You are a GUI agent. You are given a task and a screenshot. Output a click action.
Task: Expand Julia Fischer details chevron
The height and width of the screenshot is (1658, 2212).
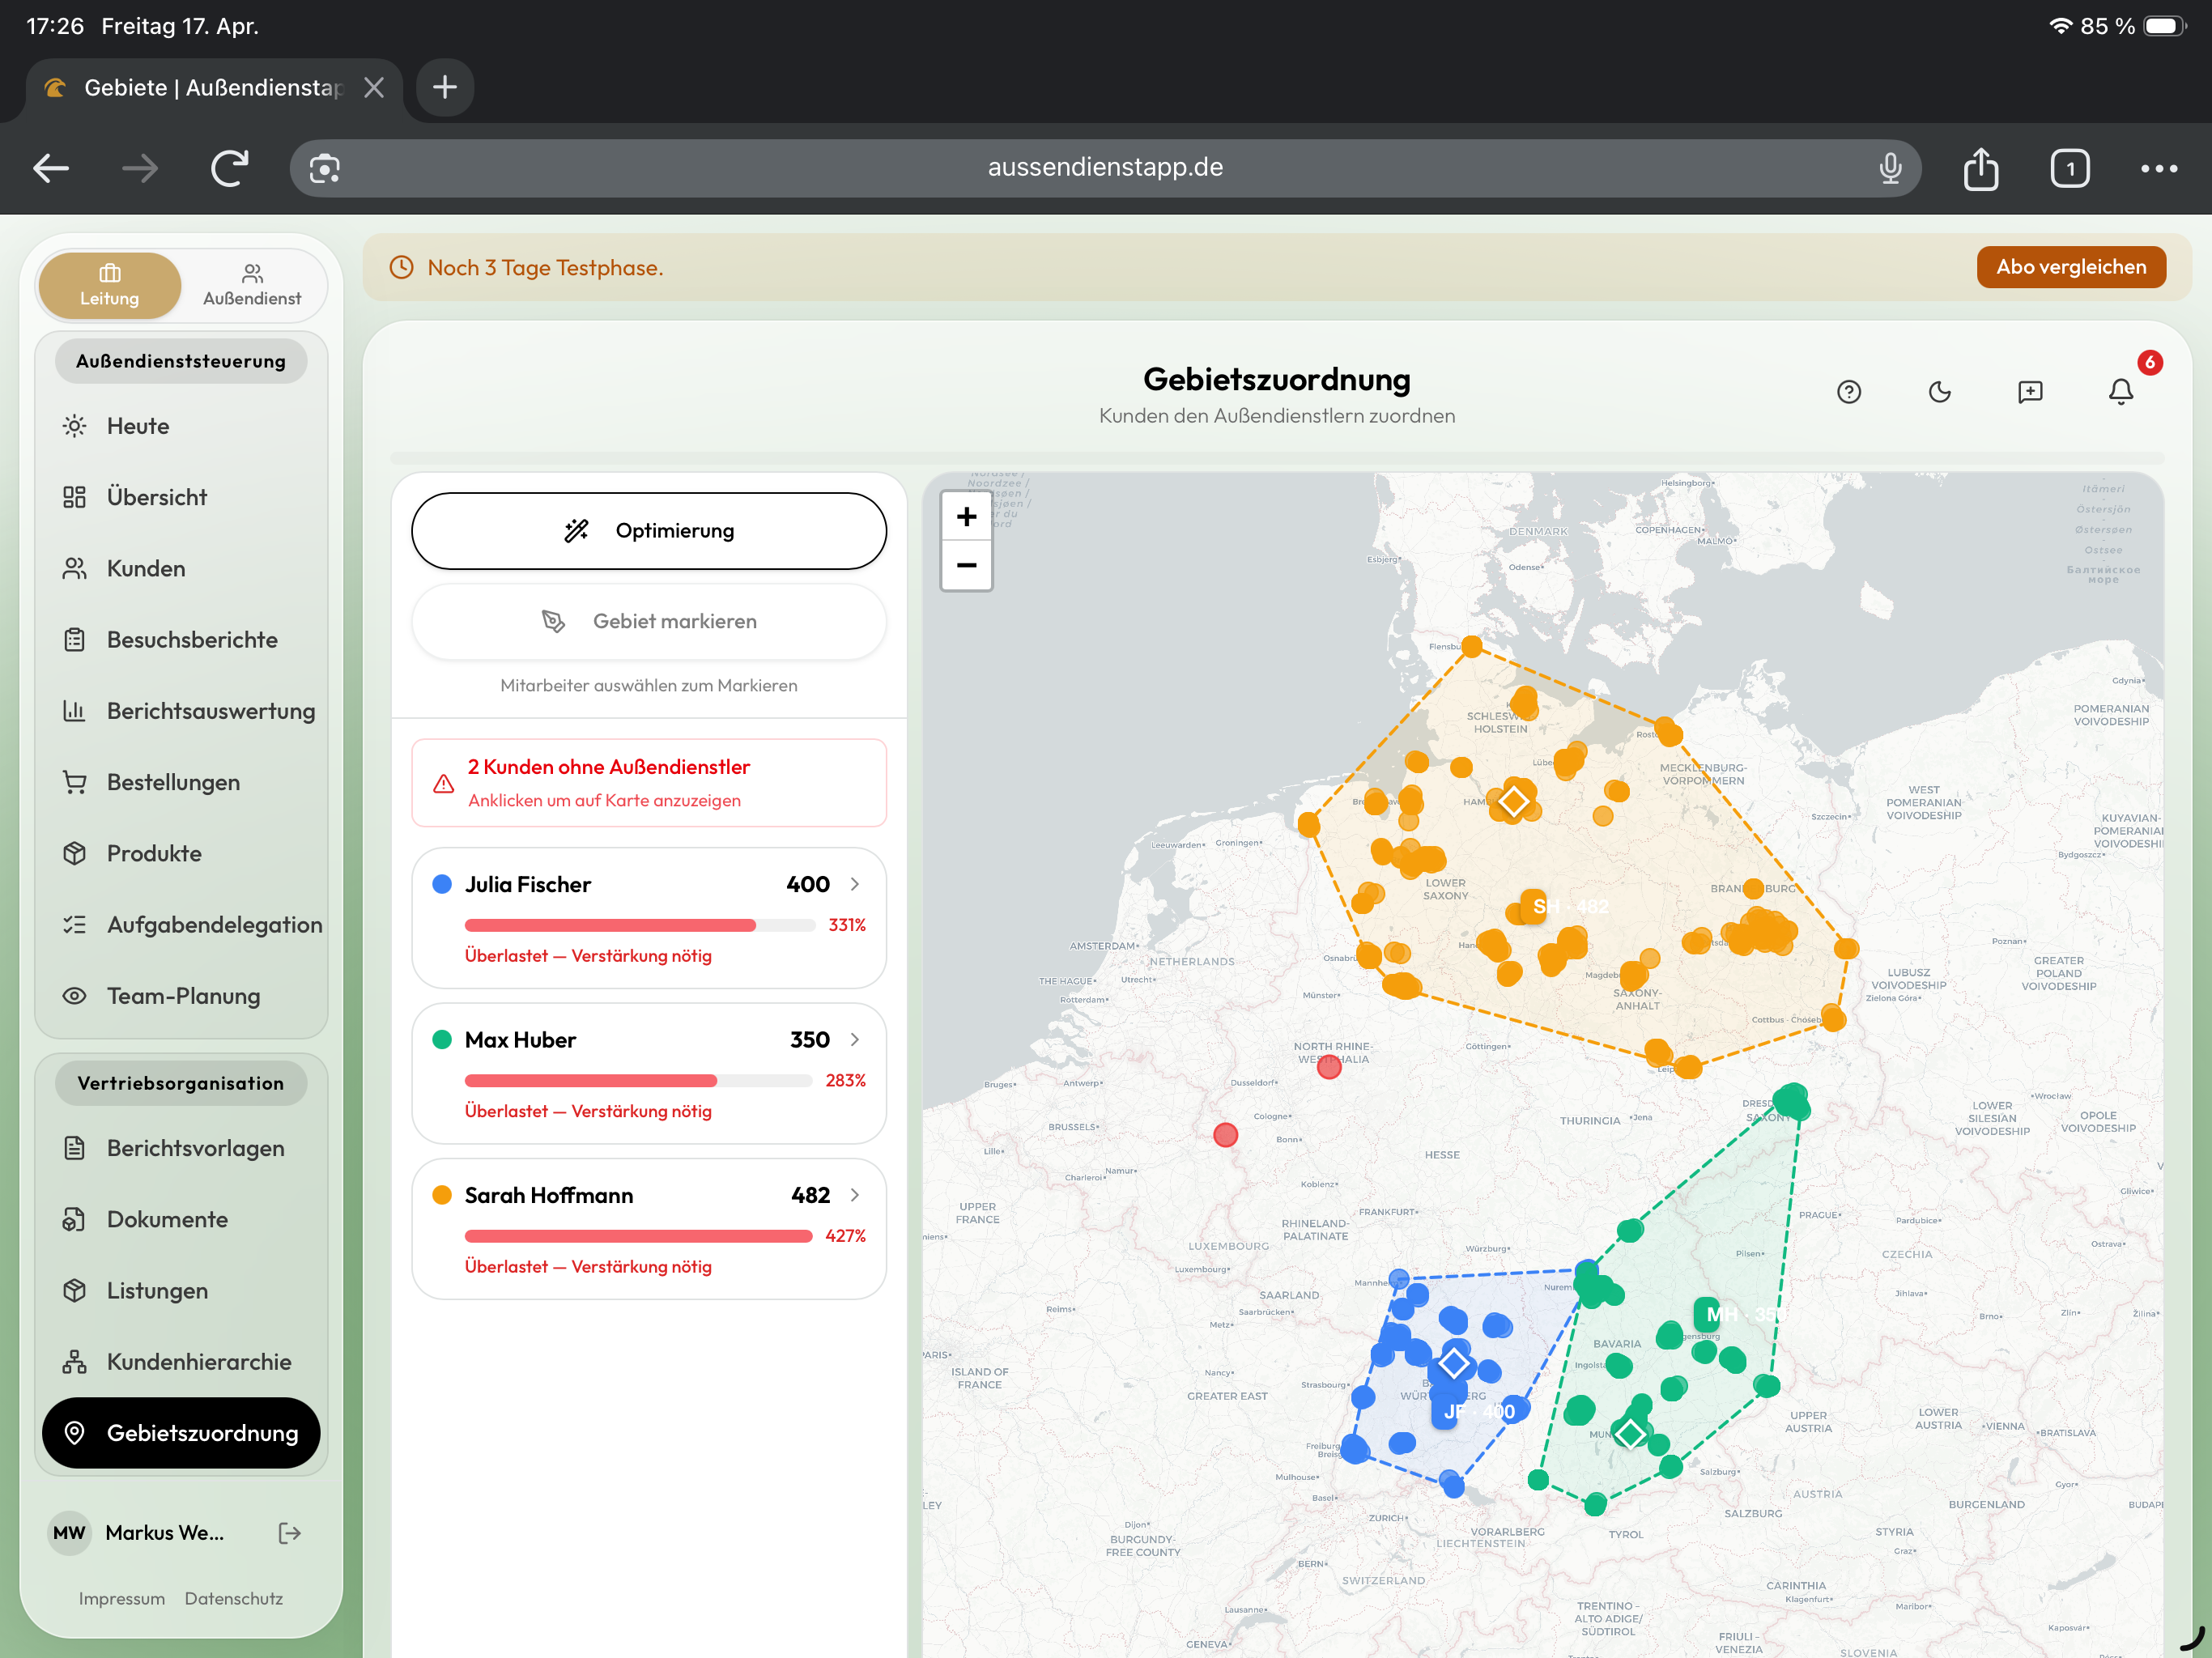point(855,884)
